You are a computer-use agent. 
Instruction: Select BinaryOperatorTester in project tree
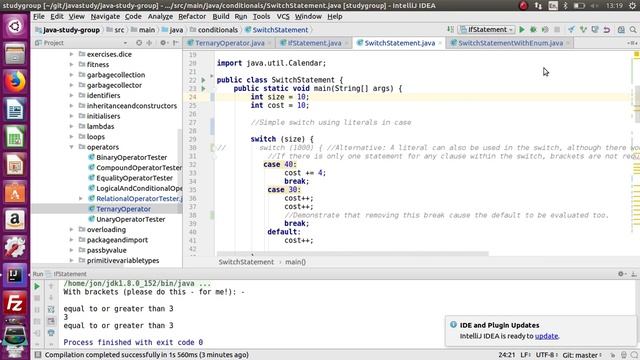(x=131, y=157)
